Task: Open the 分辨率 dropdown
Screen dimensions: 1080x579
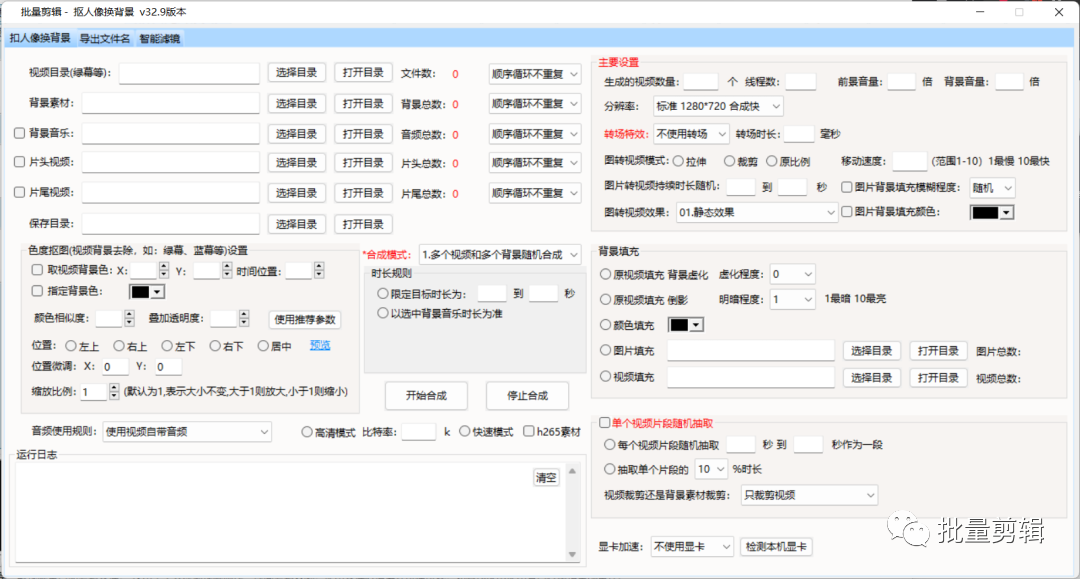Action: 718,107
